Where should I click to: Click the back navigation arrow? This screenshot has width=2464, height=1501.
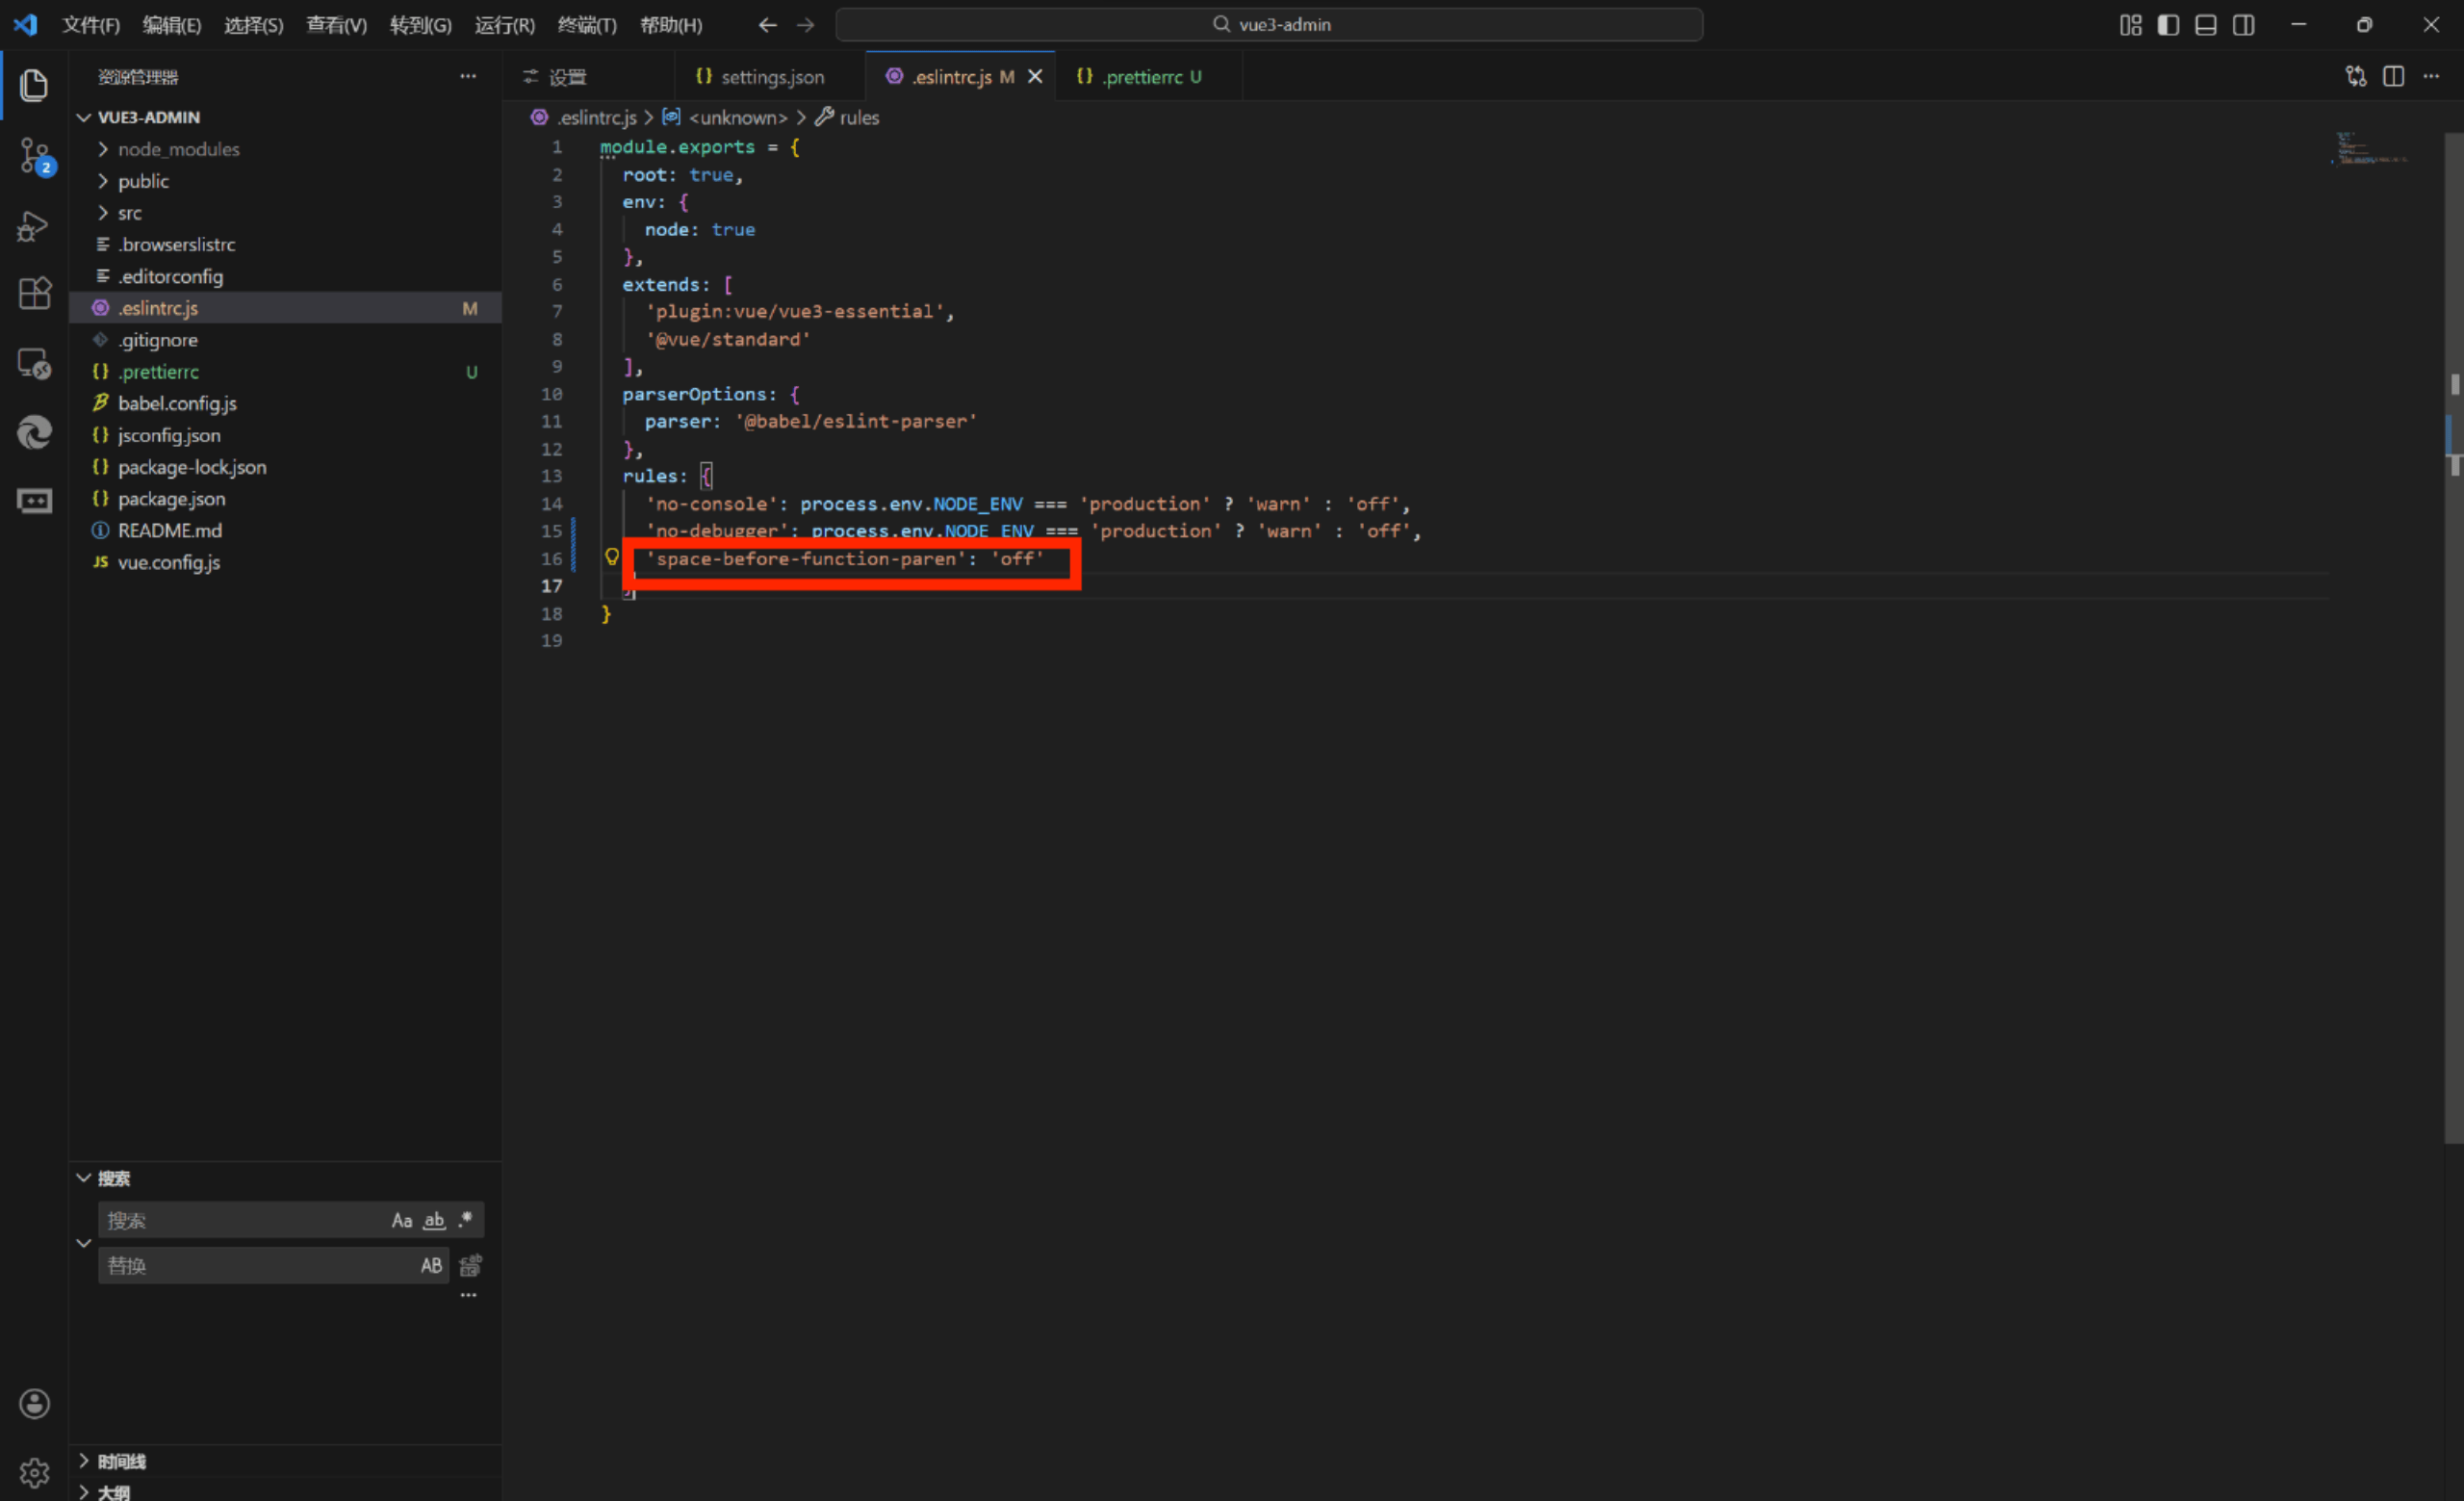pyautogui.click(x=767, y=25)
